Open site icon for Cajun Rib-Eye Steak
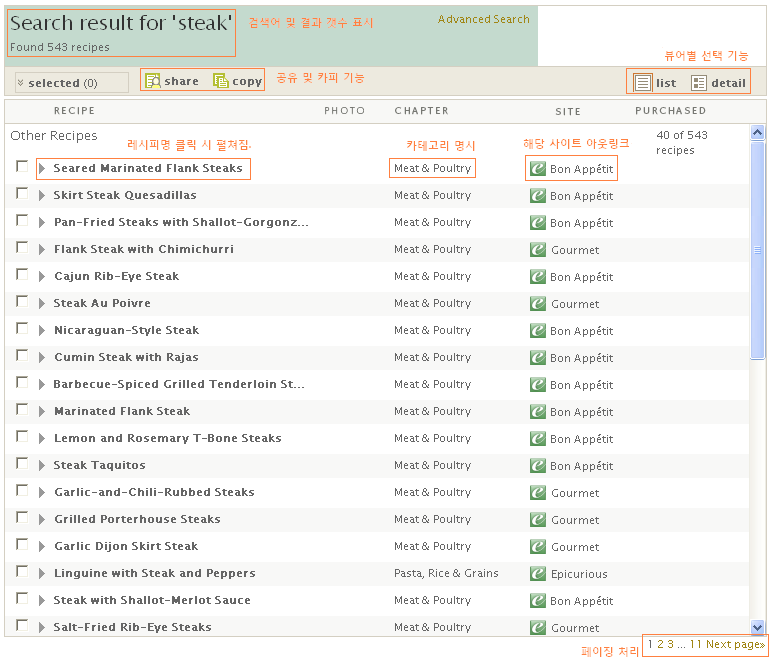The height and width of the screenshot is (663, 774). point(538,277)
